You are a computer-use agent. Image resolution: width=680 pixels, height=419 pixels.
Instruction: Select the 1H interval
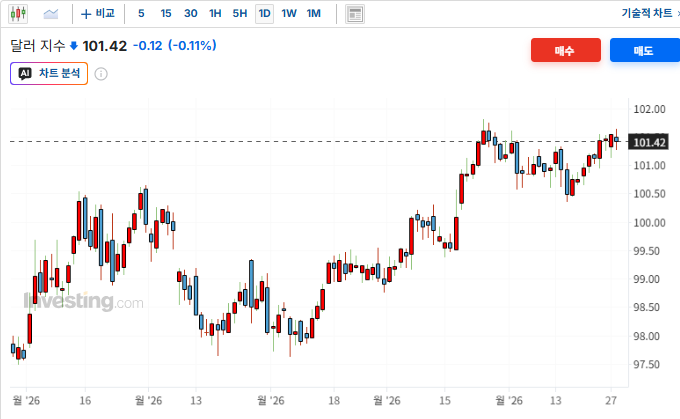click(x=215, y=13)
